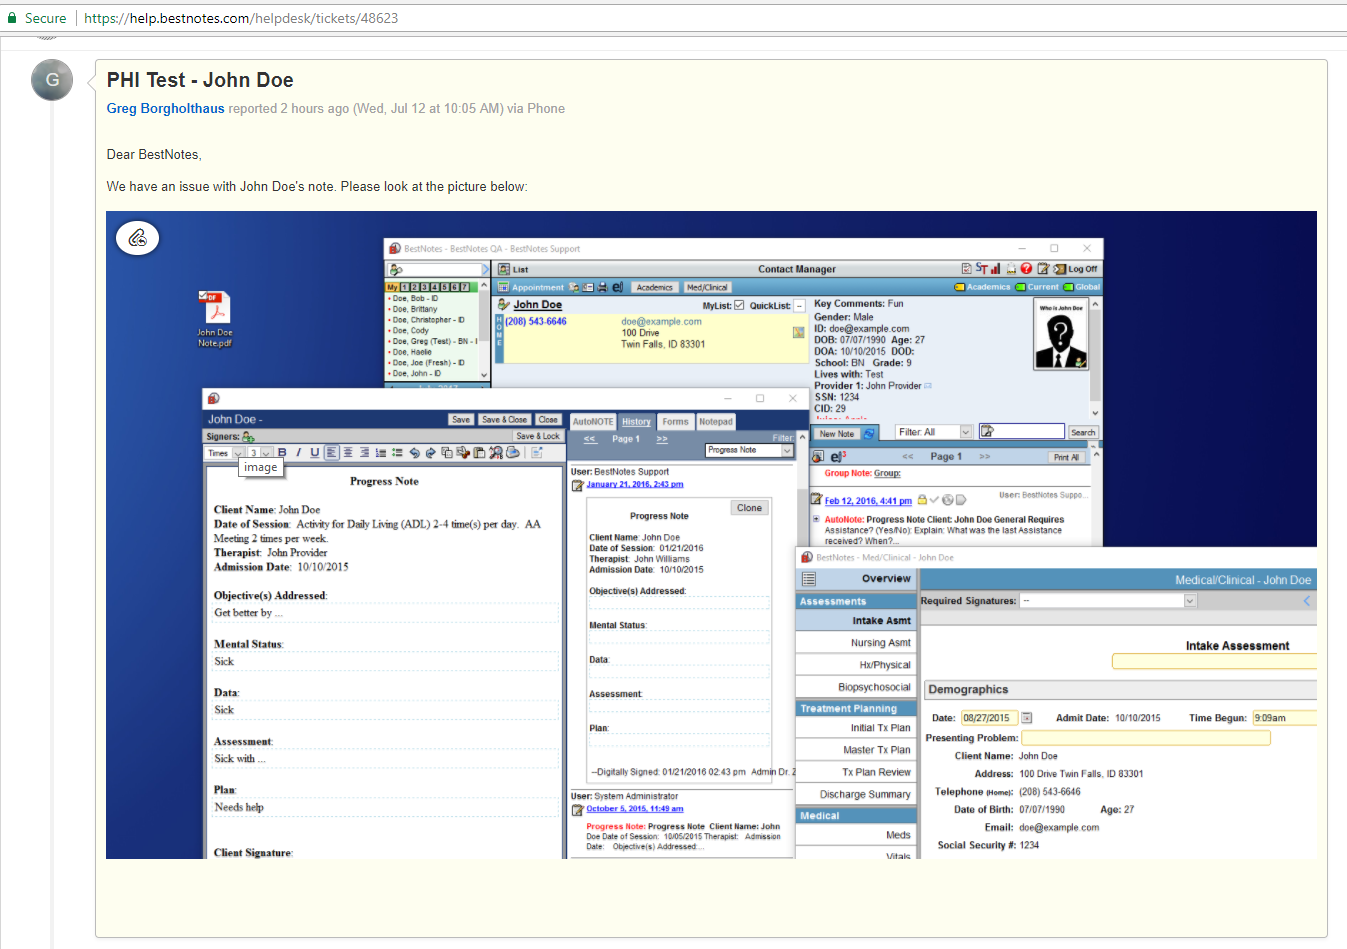Image resolution: width=1347 pixels, height=949 pixels.
Task: Toggle Italic formatting in note editor
Action: coord(298,453)
